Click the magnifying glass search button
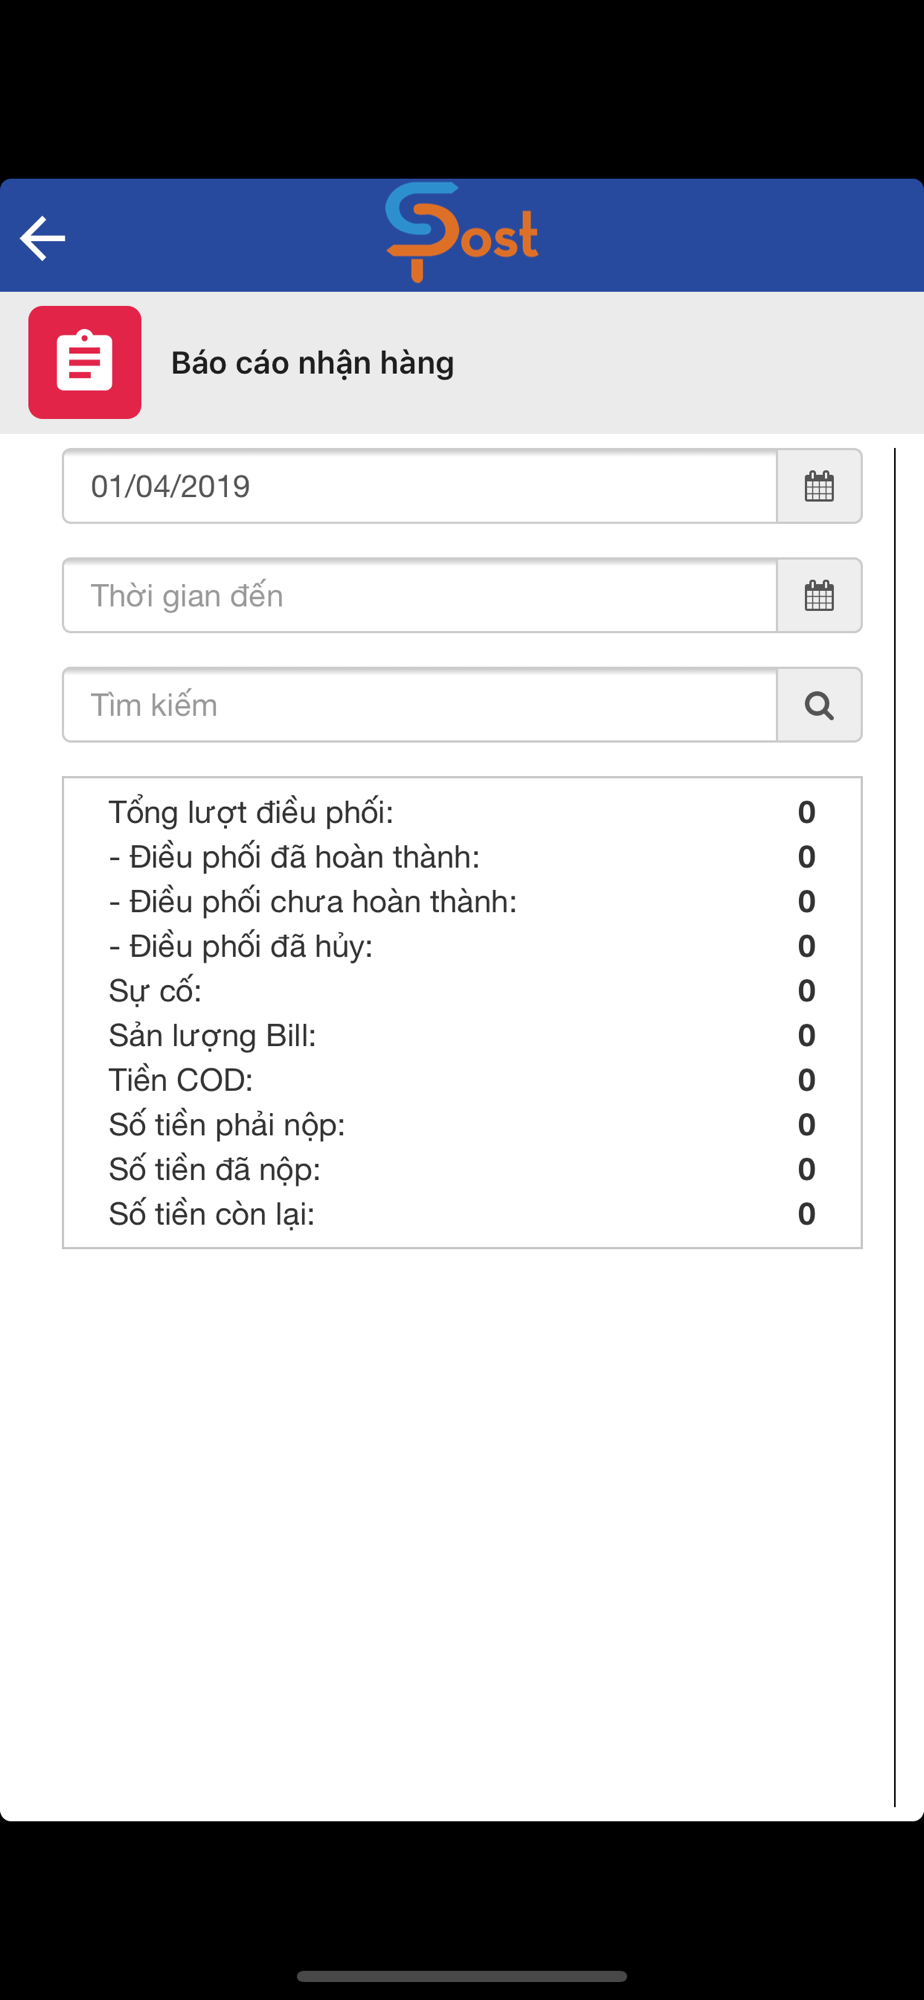924x2000 pixels. tap(819, 705)
